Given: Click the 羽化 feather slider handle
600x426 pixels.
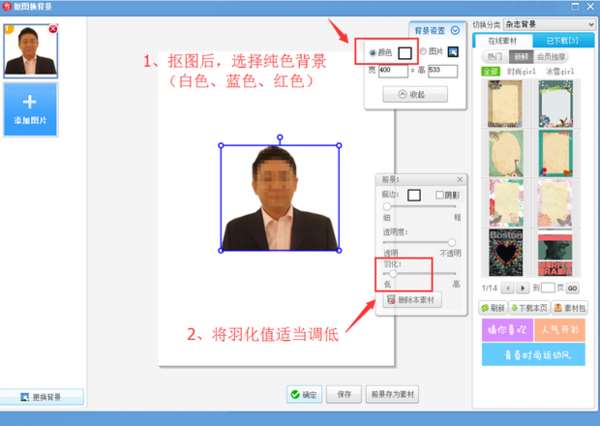Looking at the screenshot, I should (393, 274).
